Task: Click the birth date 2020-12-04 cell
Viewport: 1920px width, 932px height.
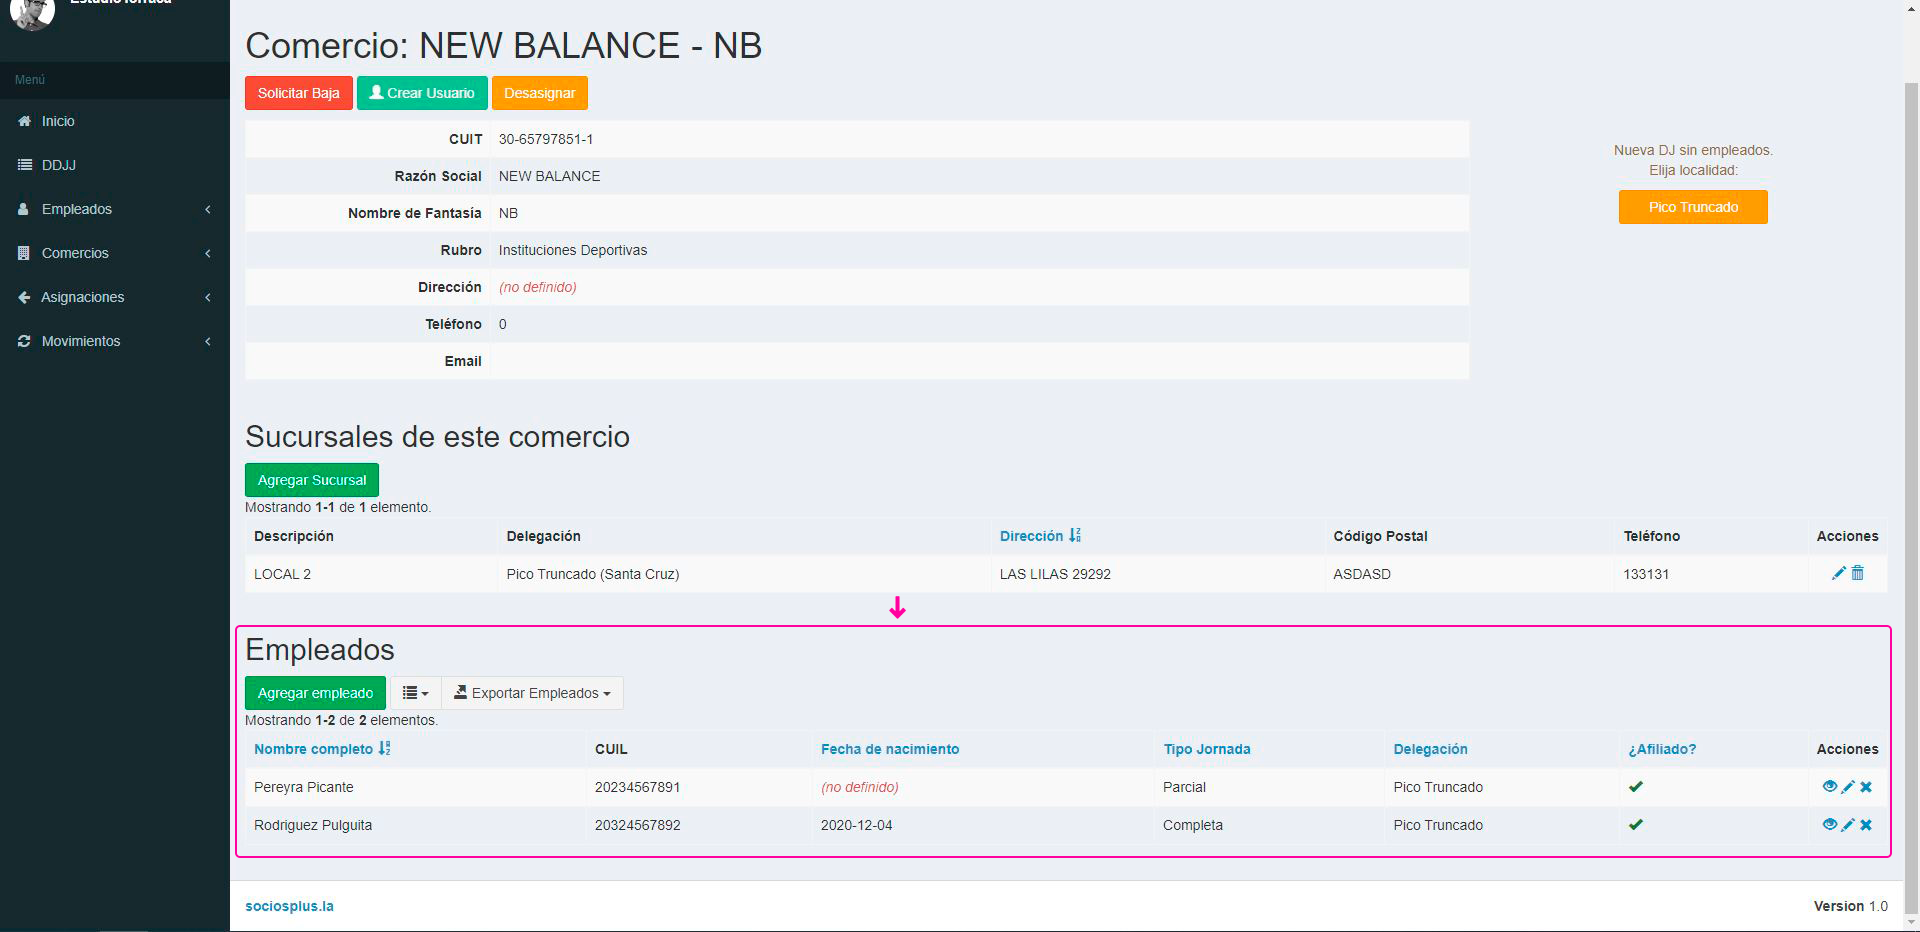Action: (x=983, y=825)
